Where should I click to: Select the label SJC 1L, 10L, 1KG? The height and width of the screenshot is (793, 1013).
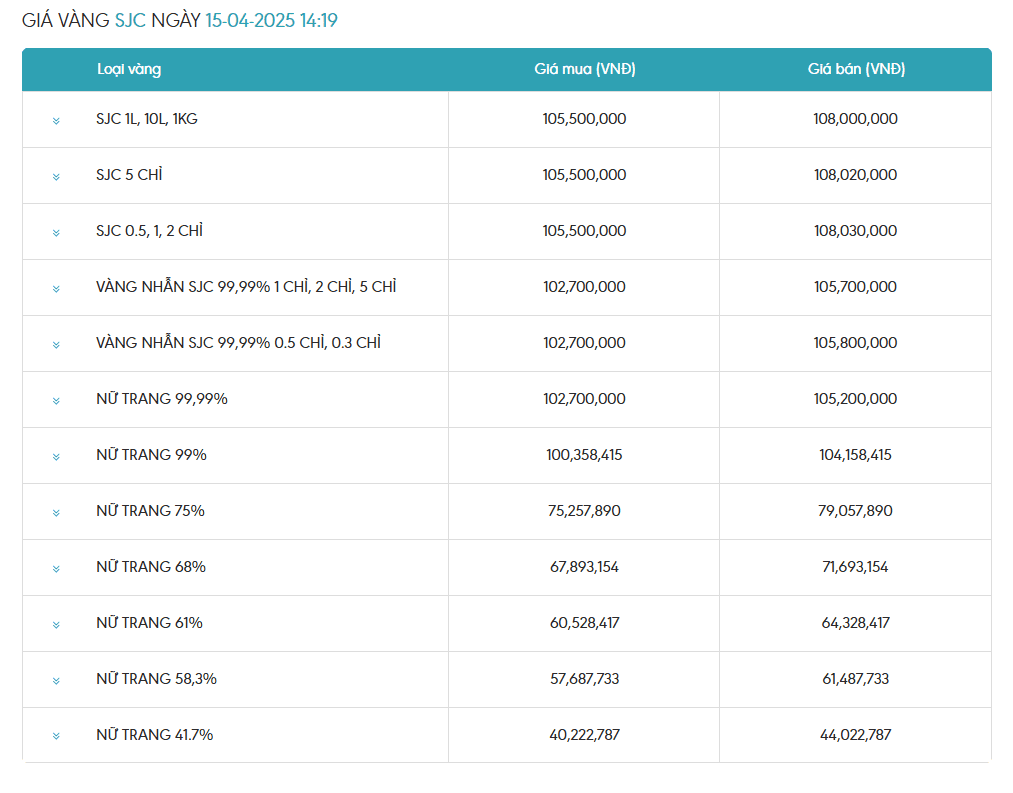(147, 119)
